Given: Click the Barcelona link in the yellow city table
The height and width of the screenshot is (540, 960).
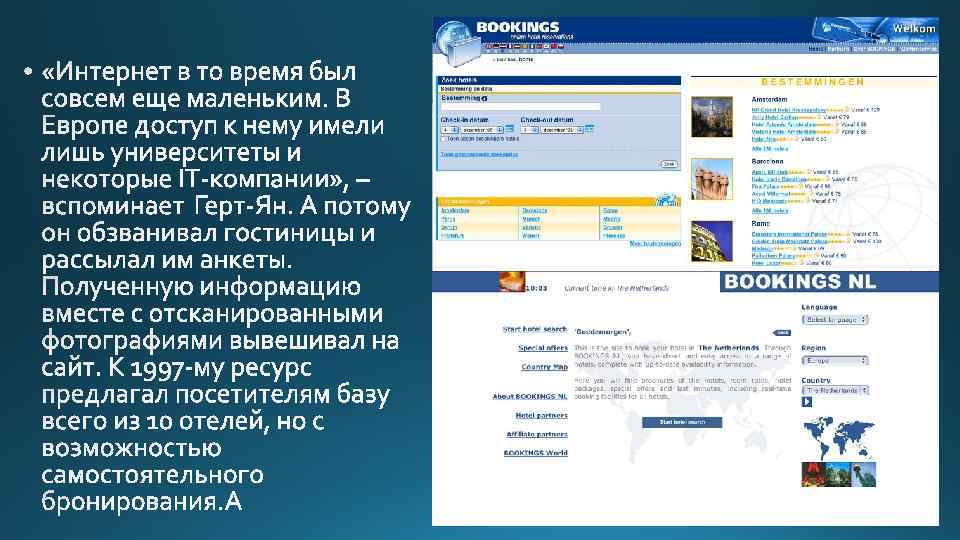Looking at the screenshot, I should point(534,211).
